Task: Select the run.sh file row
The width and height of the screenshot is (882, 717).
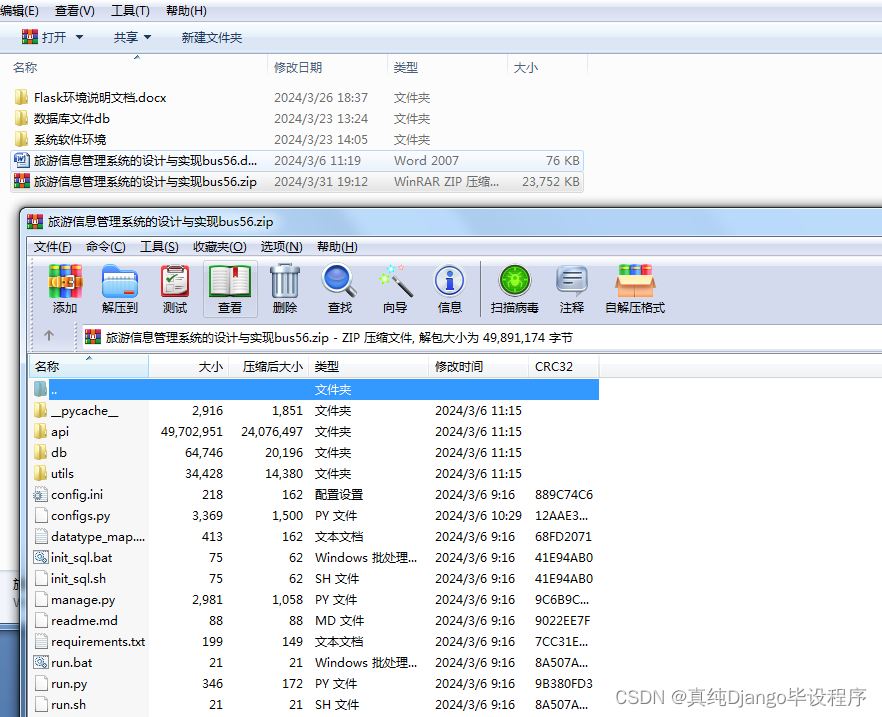Action: (x=315, y=705)
